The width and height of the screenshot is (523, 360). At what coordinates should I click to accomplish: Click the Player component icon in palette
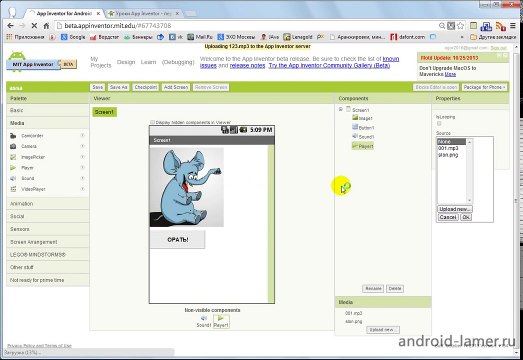(x=13, y=168)
